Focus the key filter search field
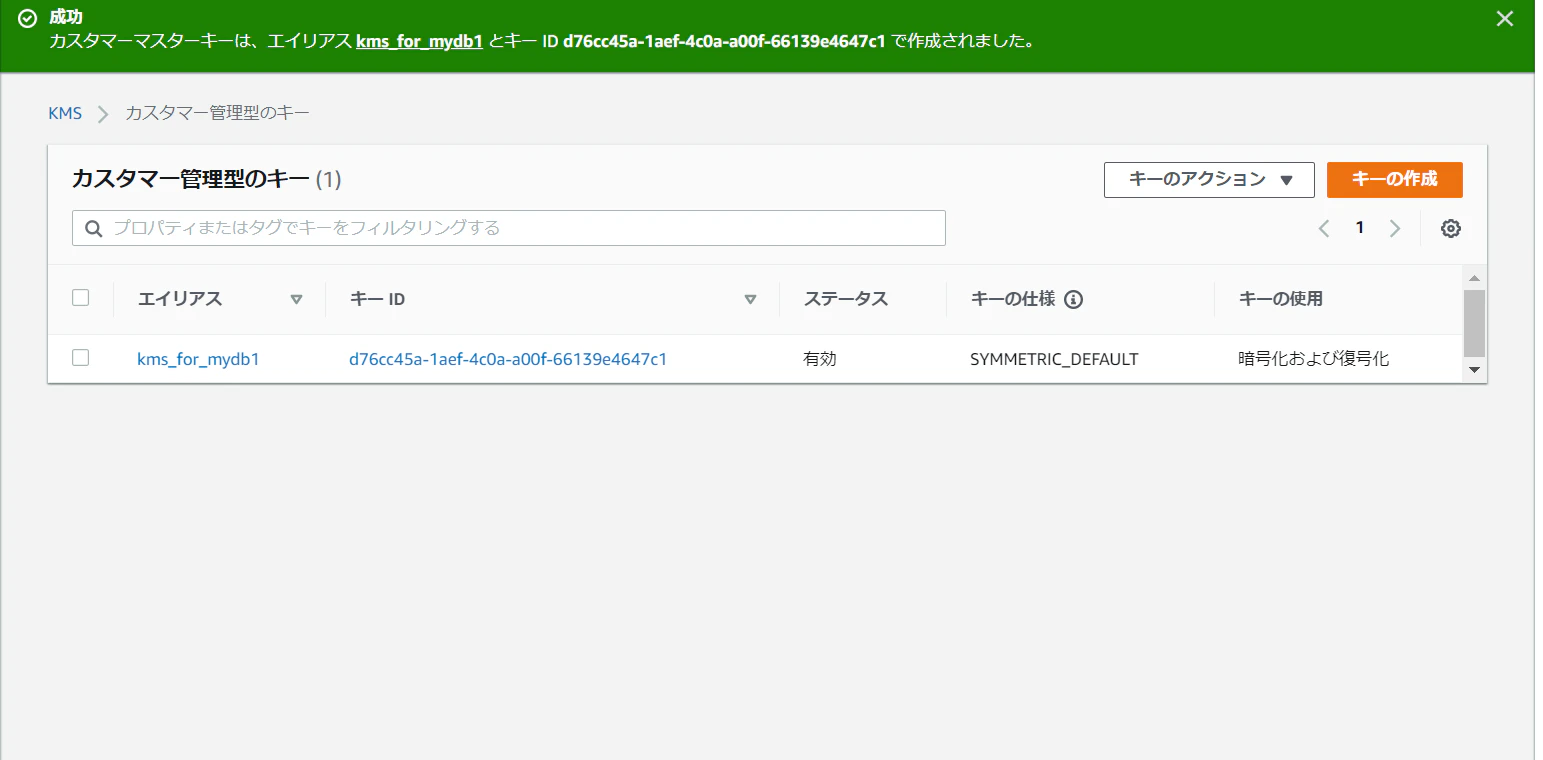The image size is (1543, 760). click(508, 228)
